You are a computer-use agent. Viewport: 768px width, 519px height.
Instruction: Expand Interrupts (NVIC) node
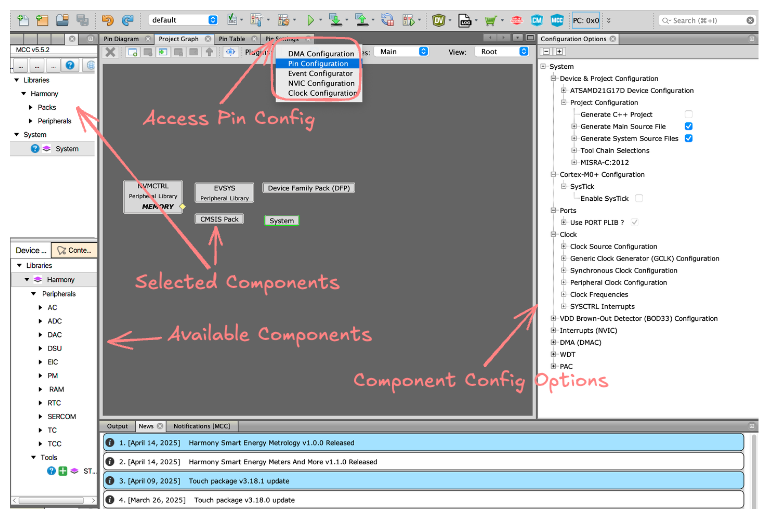click(553, 330)
